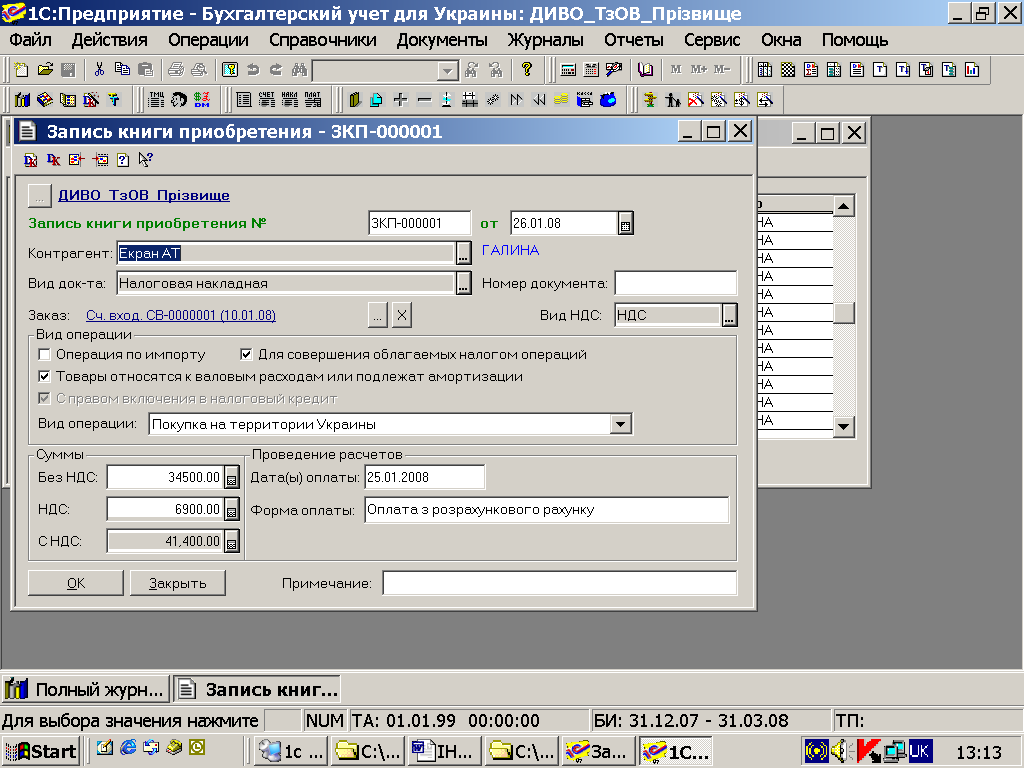Open the Контрагент selection ellipsis button
This screenshot has height=768, width=1024.
click(463, 253)
